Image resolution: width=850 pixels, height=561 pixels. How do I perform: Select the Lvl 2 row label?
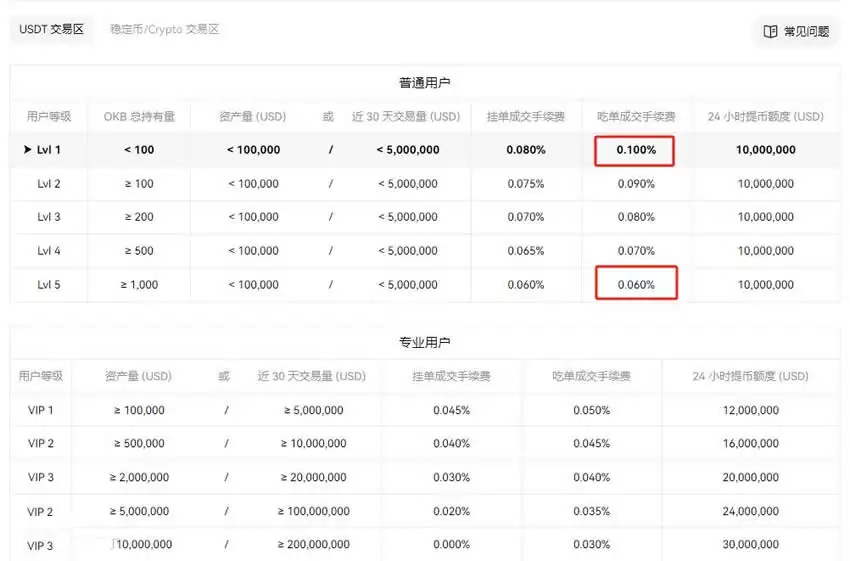click(49, 184)
